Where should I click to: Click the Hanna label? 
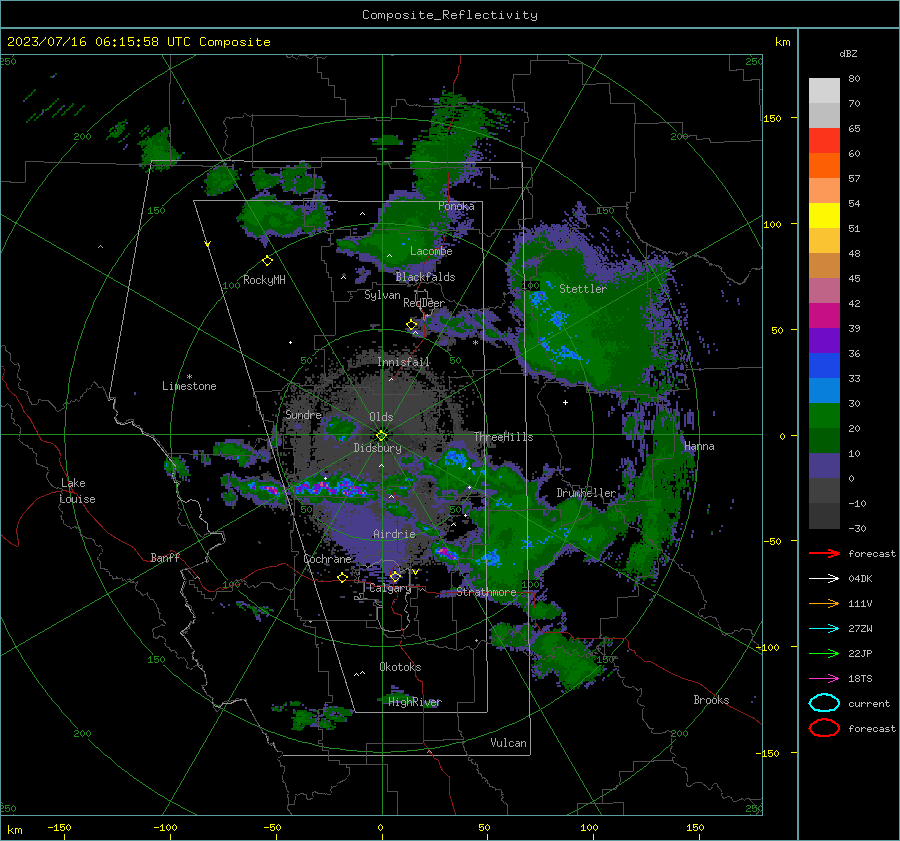pos(699,447)
